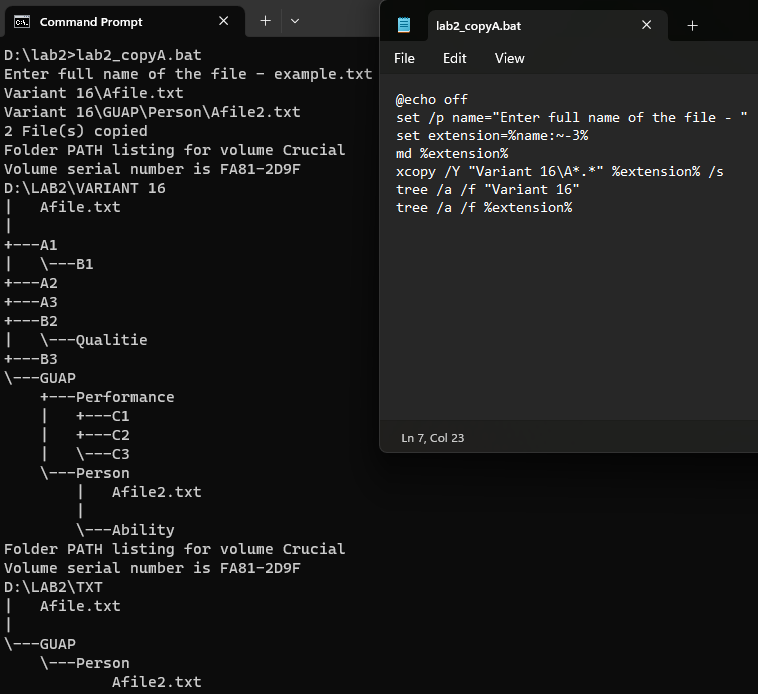Click the md %extension% line

click(x=452, y=154)
